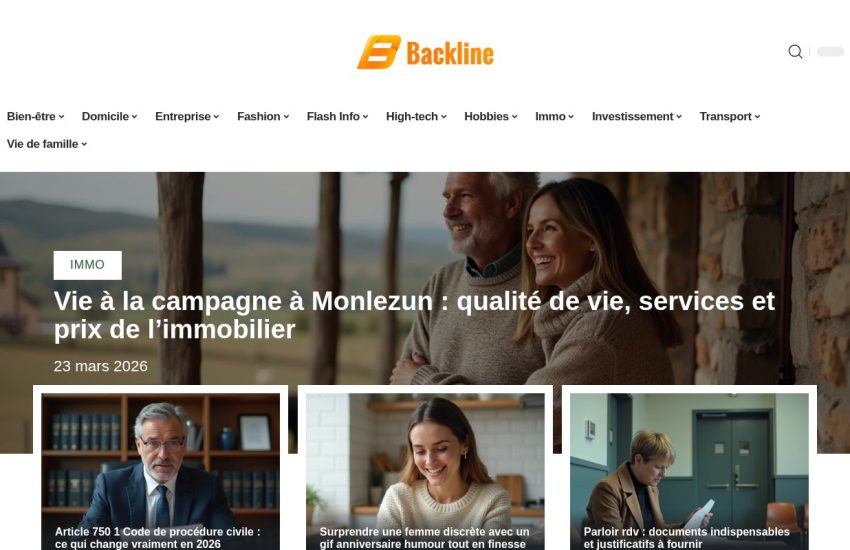This screenshot has width=850, height=550.
Task: Open the Hobbies menu
Action: (491, 117)
